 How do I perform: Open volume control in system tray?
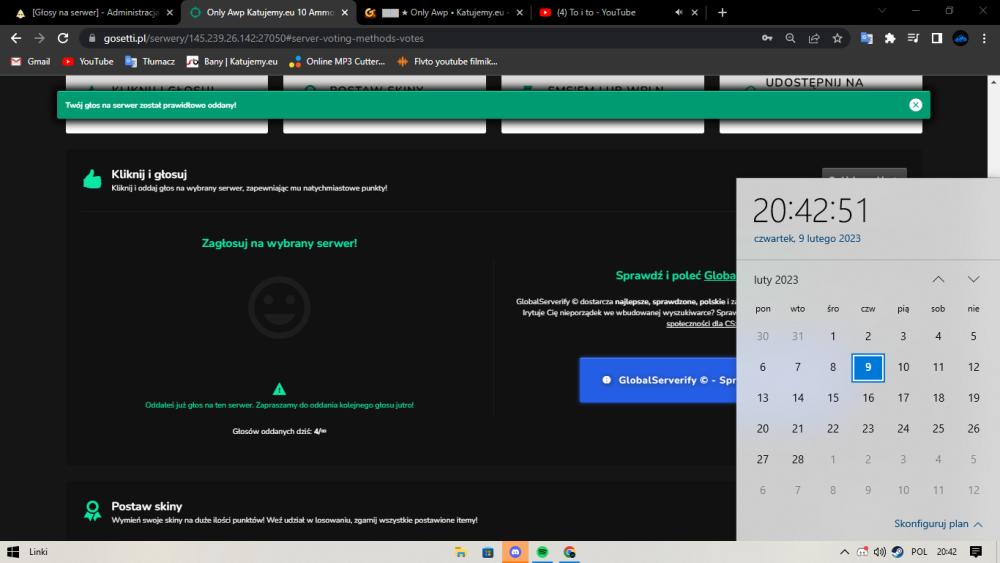pyautogui.click(x=879, y=552)
